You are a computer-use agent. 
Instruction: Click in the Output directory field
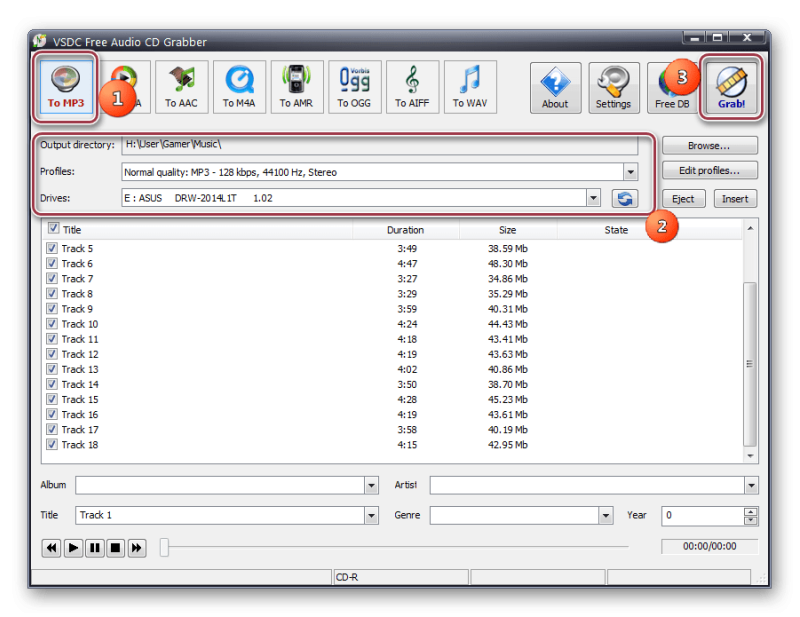(380, 145)
